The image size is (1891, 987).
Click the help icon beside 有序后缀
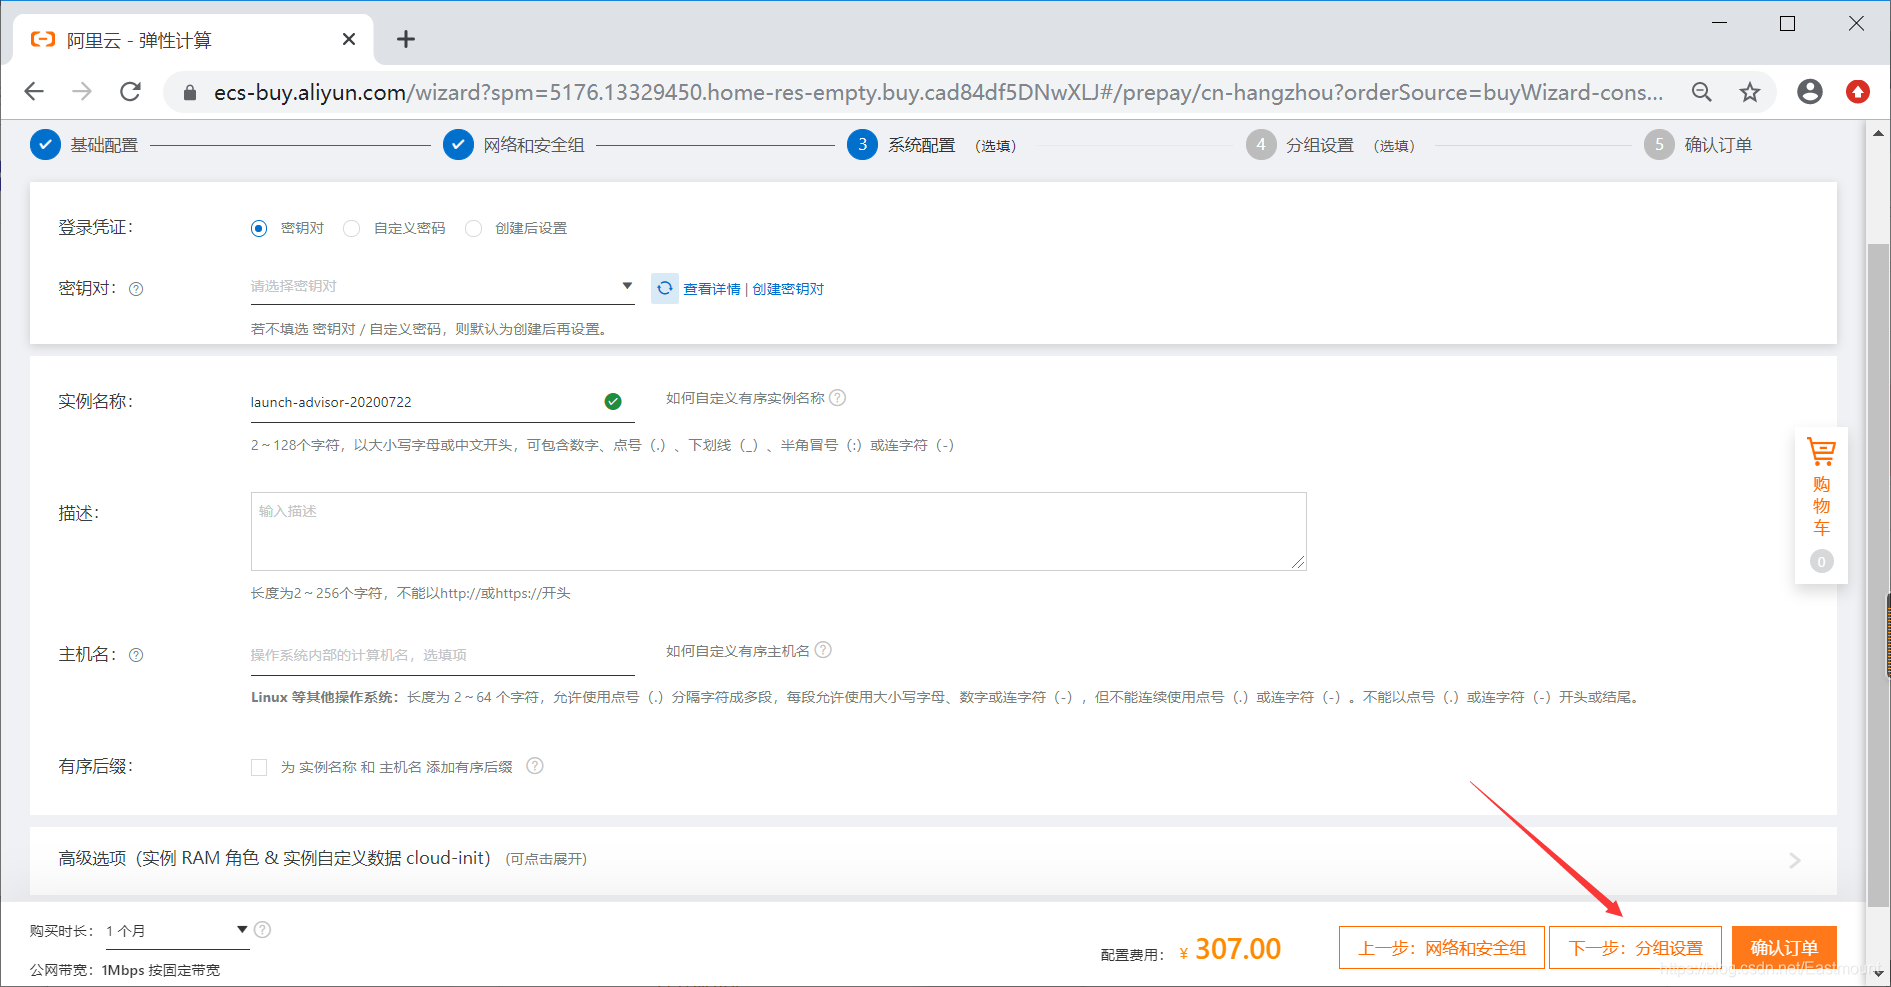535,766
